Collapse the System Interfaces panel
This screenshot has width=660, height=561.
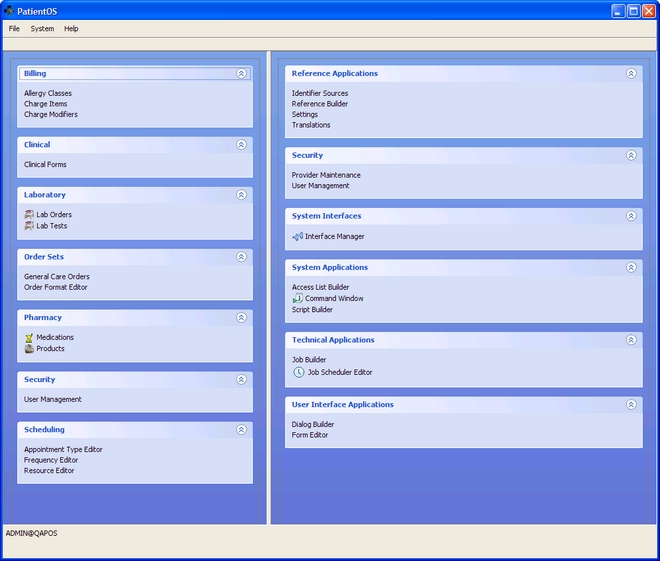(631, 216)
